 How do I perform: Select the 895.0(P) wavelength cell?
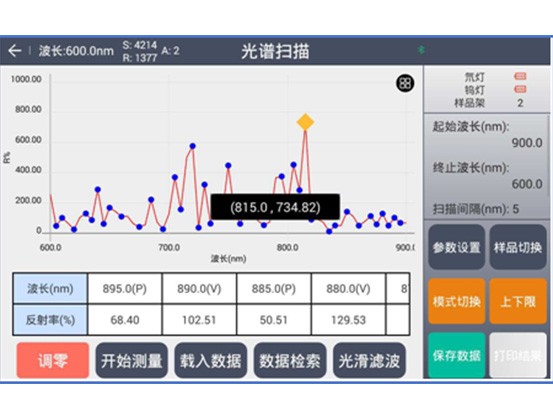coord(125,289)
